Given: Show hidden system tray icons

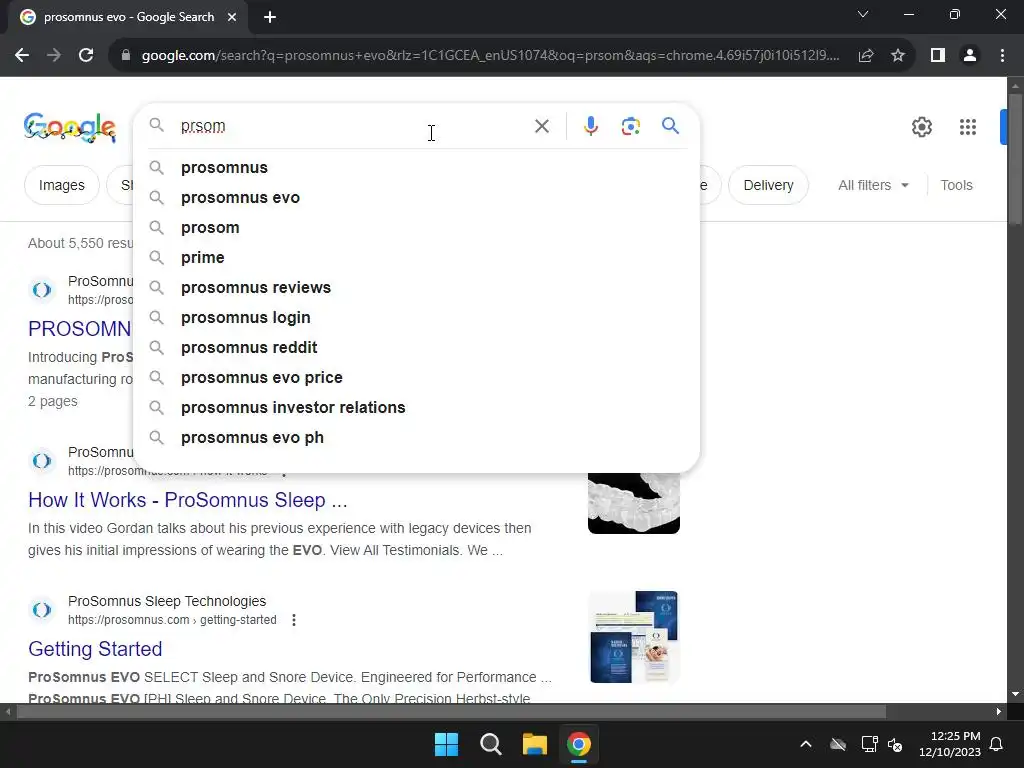Looking at the screenshot, I should pyautogui.click(x=806, y=744).
